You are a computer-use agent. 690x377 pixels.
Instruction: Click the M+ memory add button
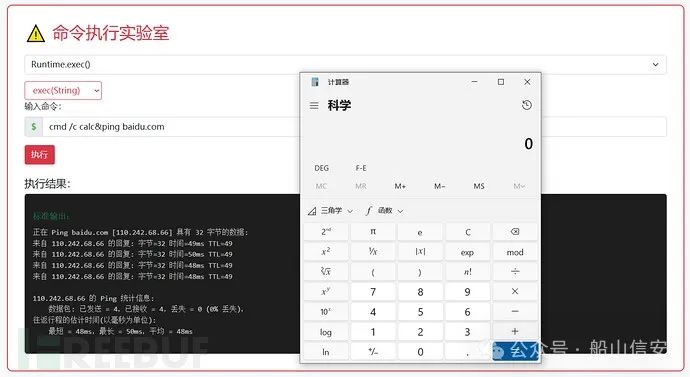tap(400, 187)
